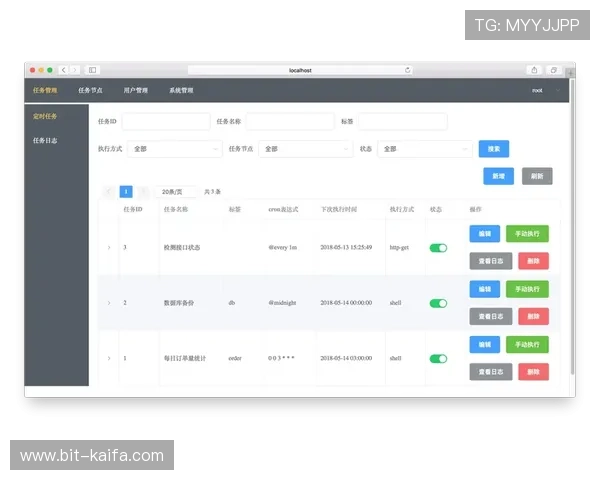Open the 任务节点 filter dropdown

click(306, 149)
